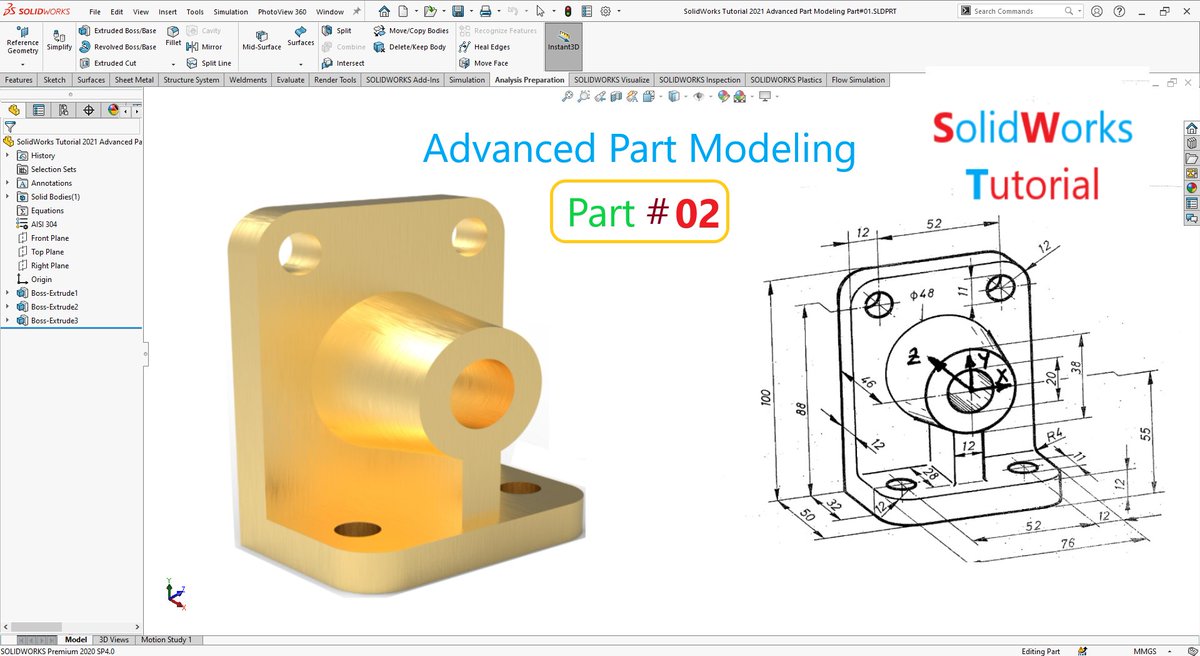Open the Simulation menu
This screenshot has width=1200, height=656.
(x=230, y=11)
